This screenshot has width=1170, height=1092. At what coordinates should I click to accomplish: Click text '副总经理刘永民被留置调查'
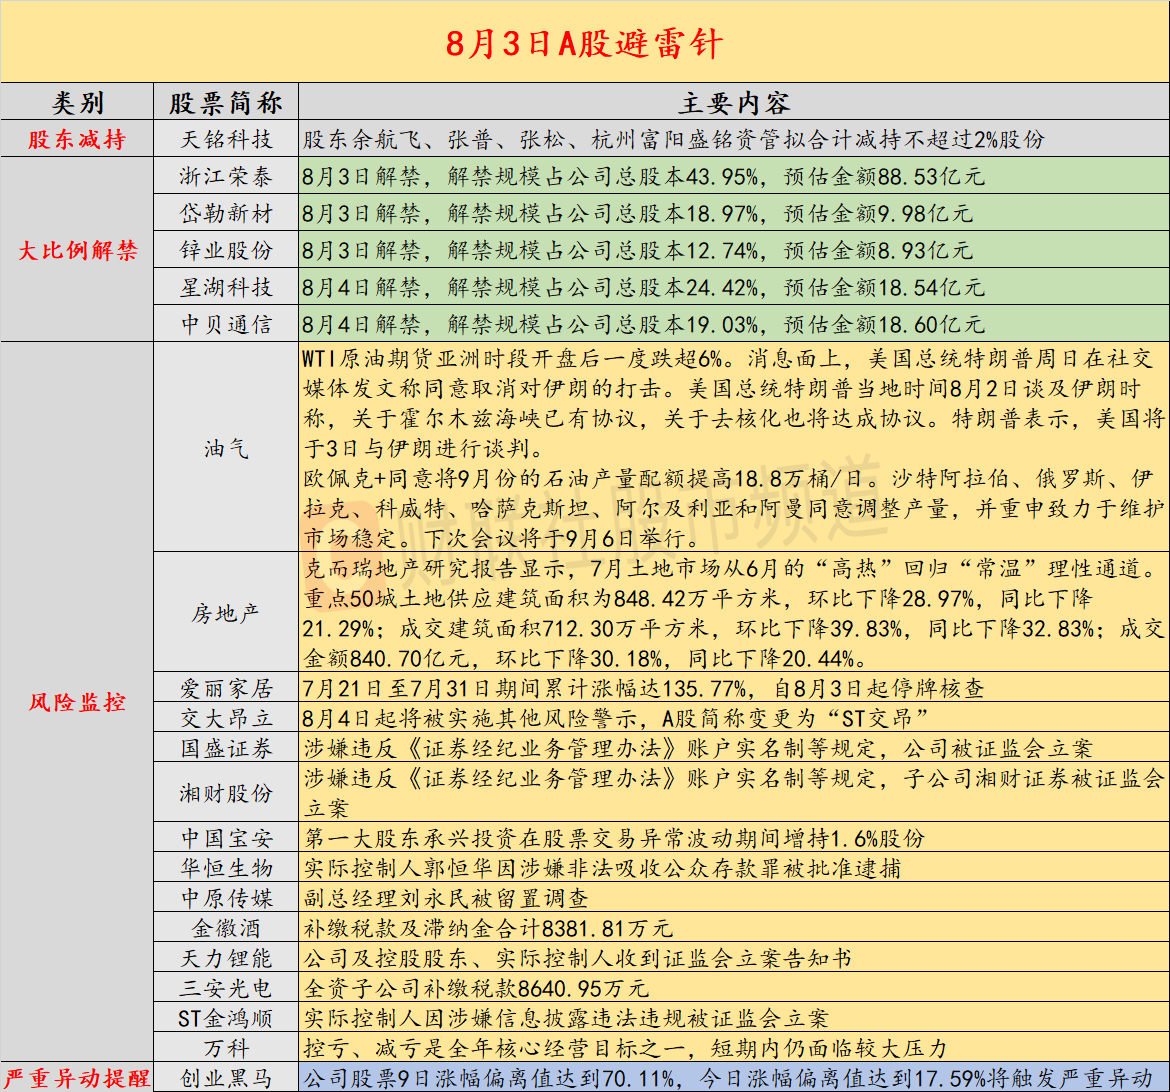coord(446,897)
